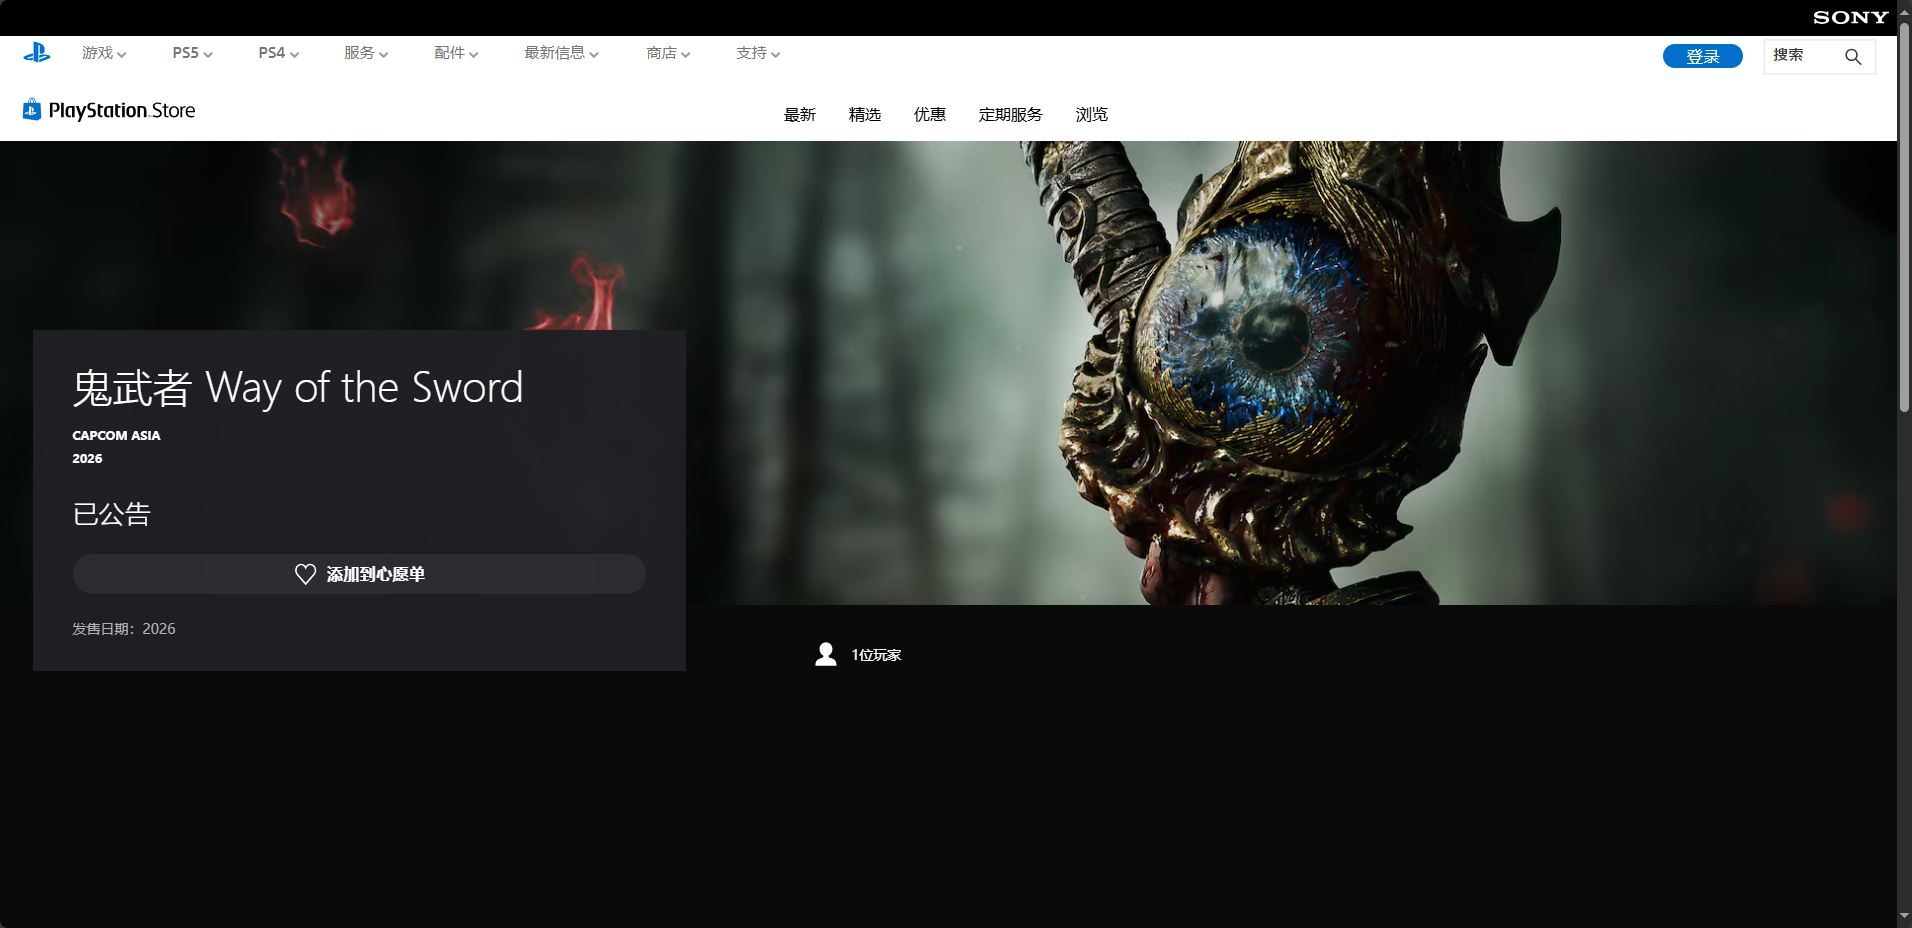Viewport: 1912px width, 928px height.
Task: Click the 1位玩家 player count text
Action: click(x=877, y=655)
